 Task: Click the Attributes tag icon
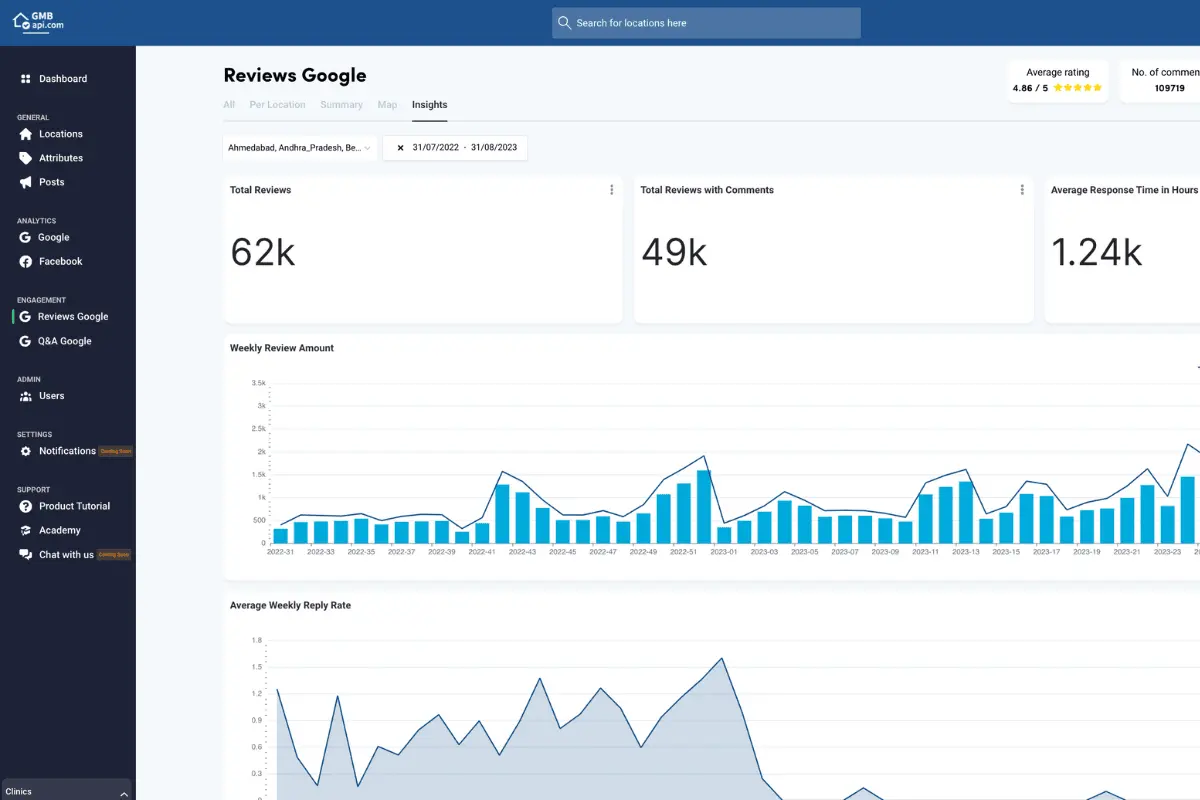point(26,158)
